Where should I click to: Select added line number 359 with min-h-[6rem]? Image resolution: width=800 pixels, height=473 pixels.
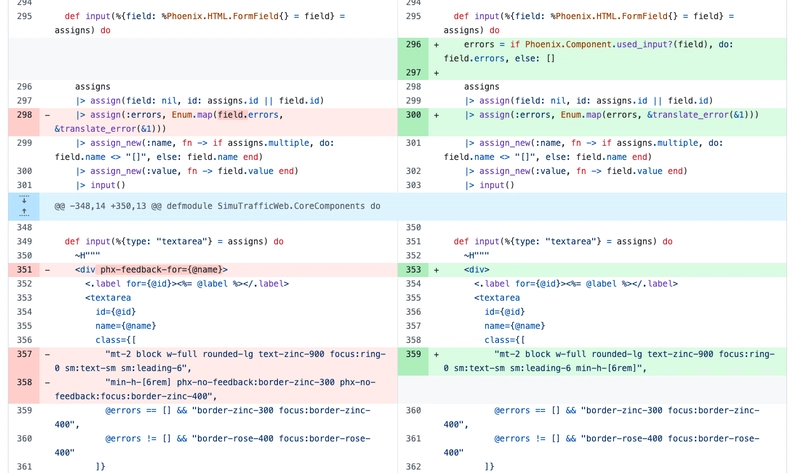coord(413,354)
